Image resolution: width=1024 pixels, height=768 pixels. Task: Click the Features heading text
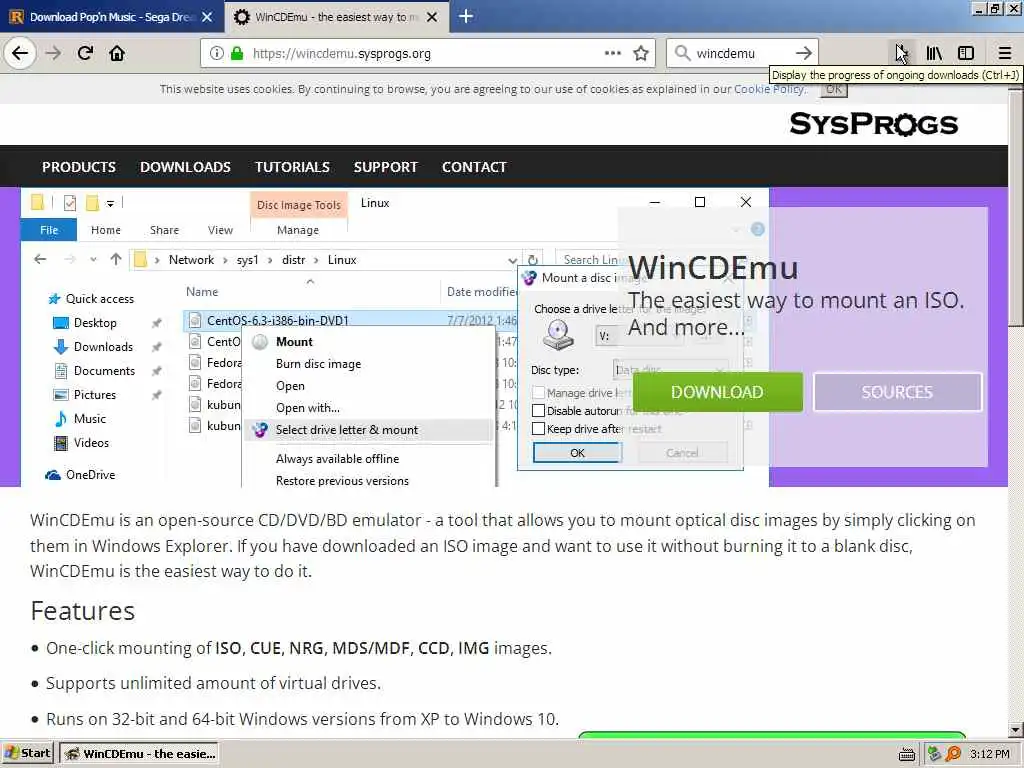click(x=83, y=611)
